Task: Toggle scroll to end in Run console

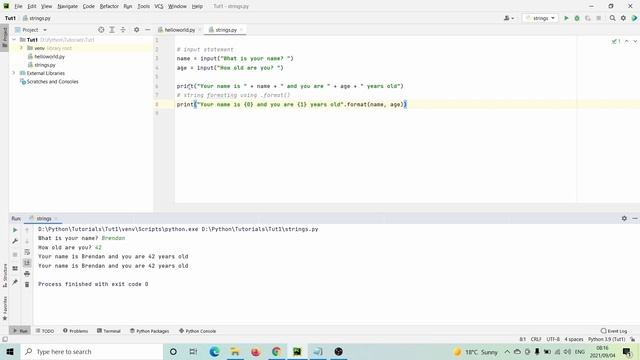Action: pos(27,262)
